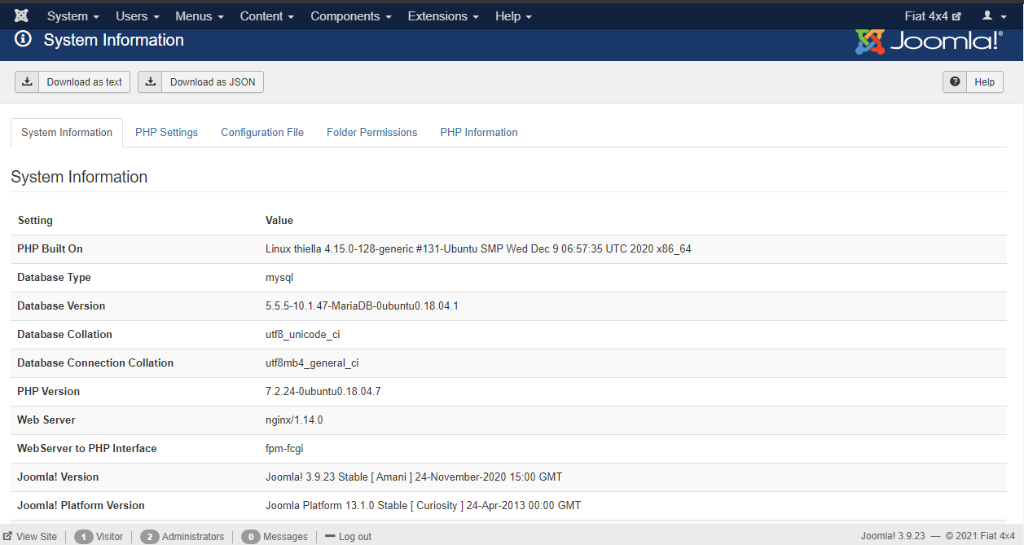This screenshot has width=1024, height=545.
Task: Click the Administrators count badge
Action: pyautogui.click(x=150, y=537)
